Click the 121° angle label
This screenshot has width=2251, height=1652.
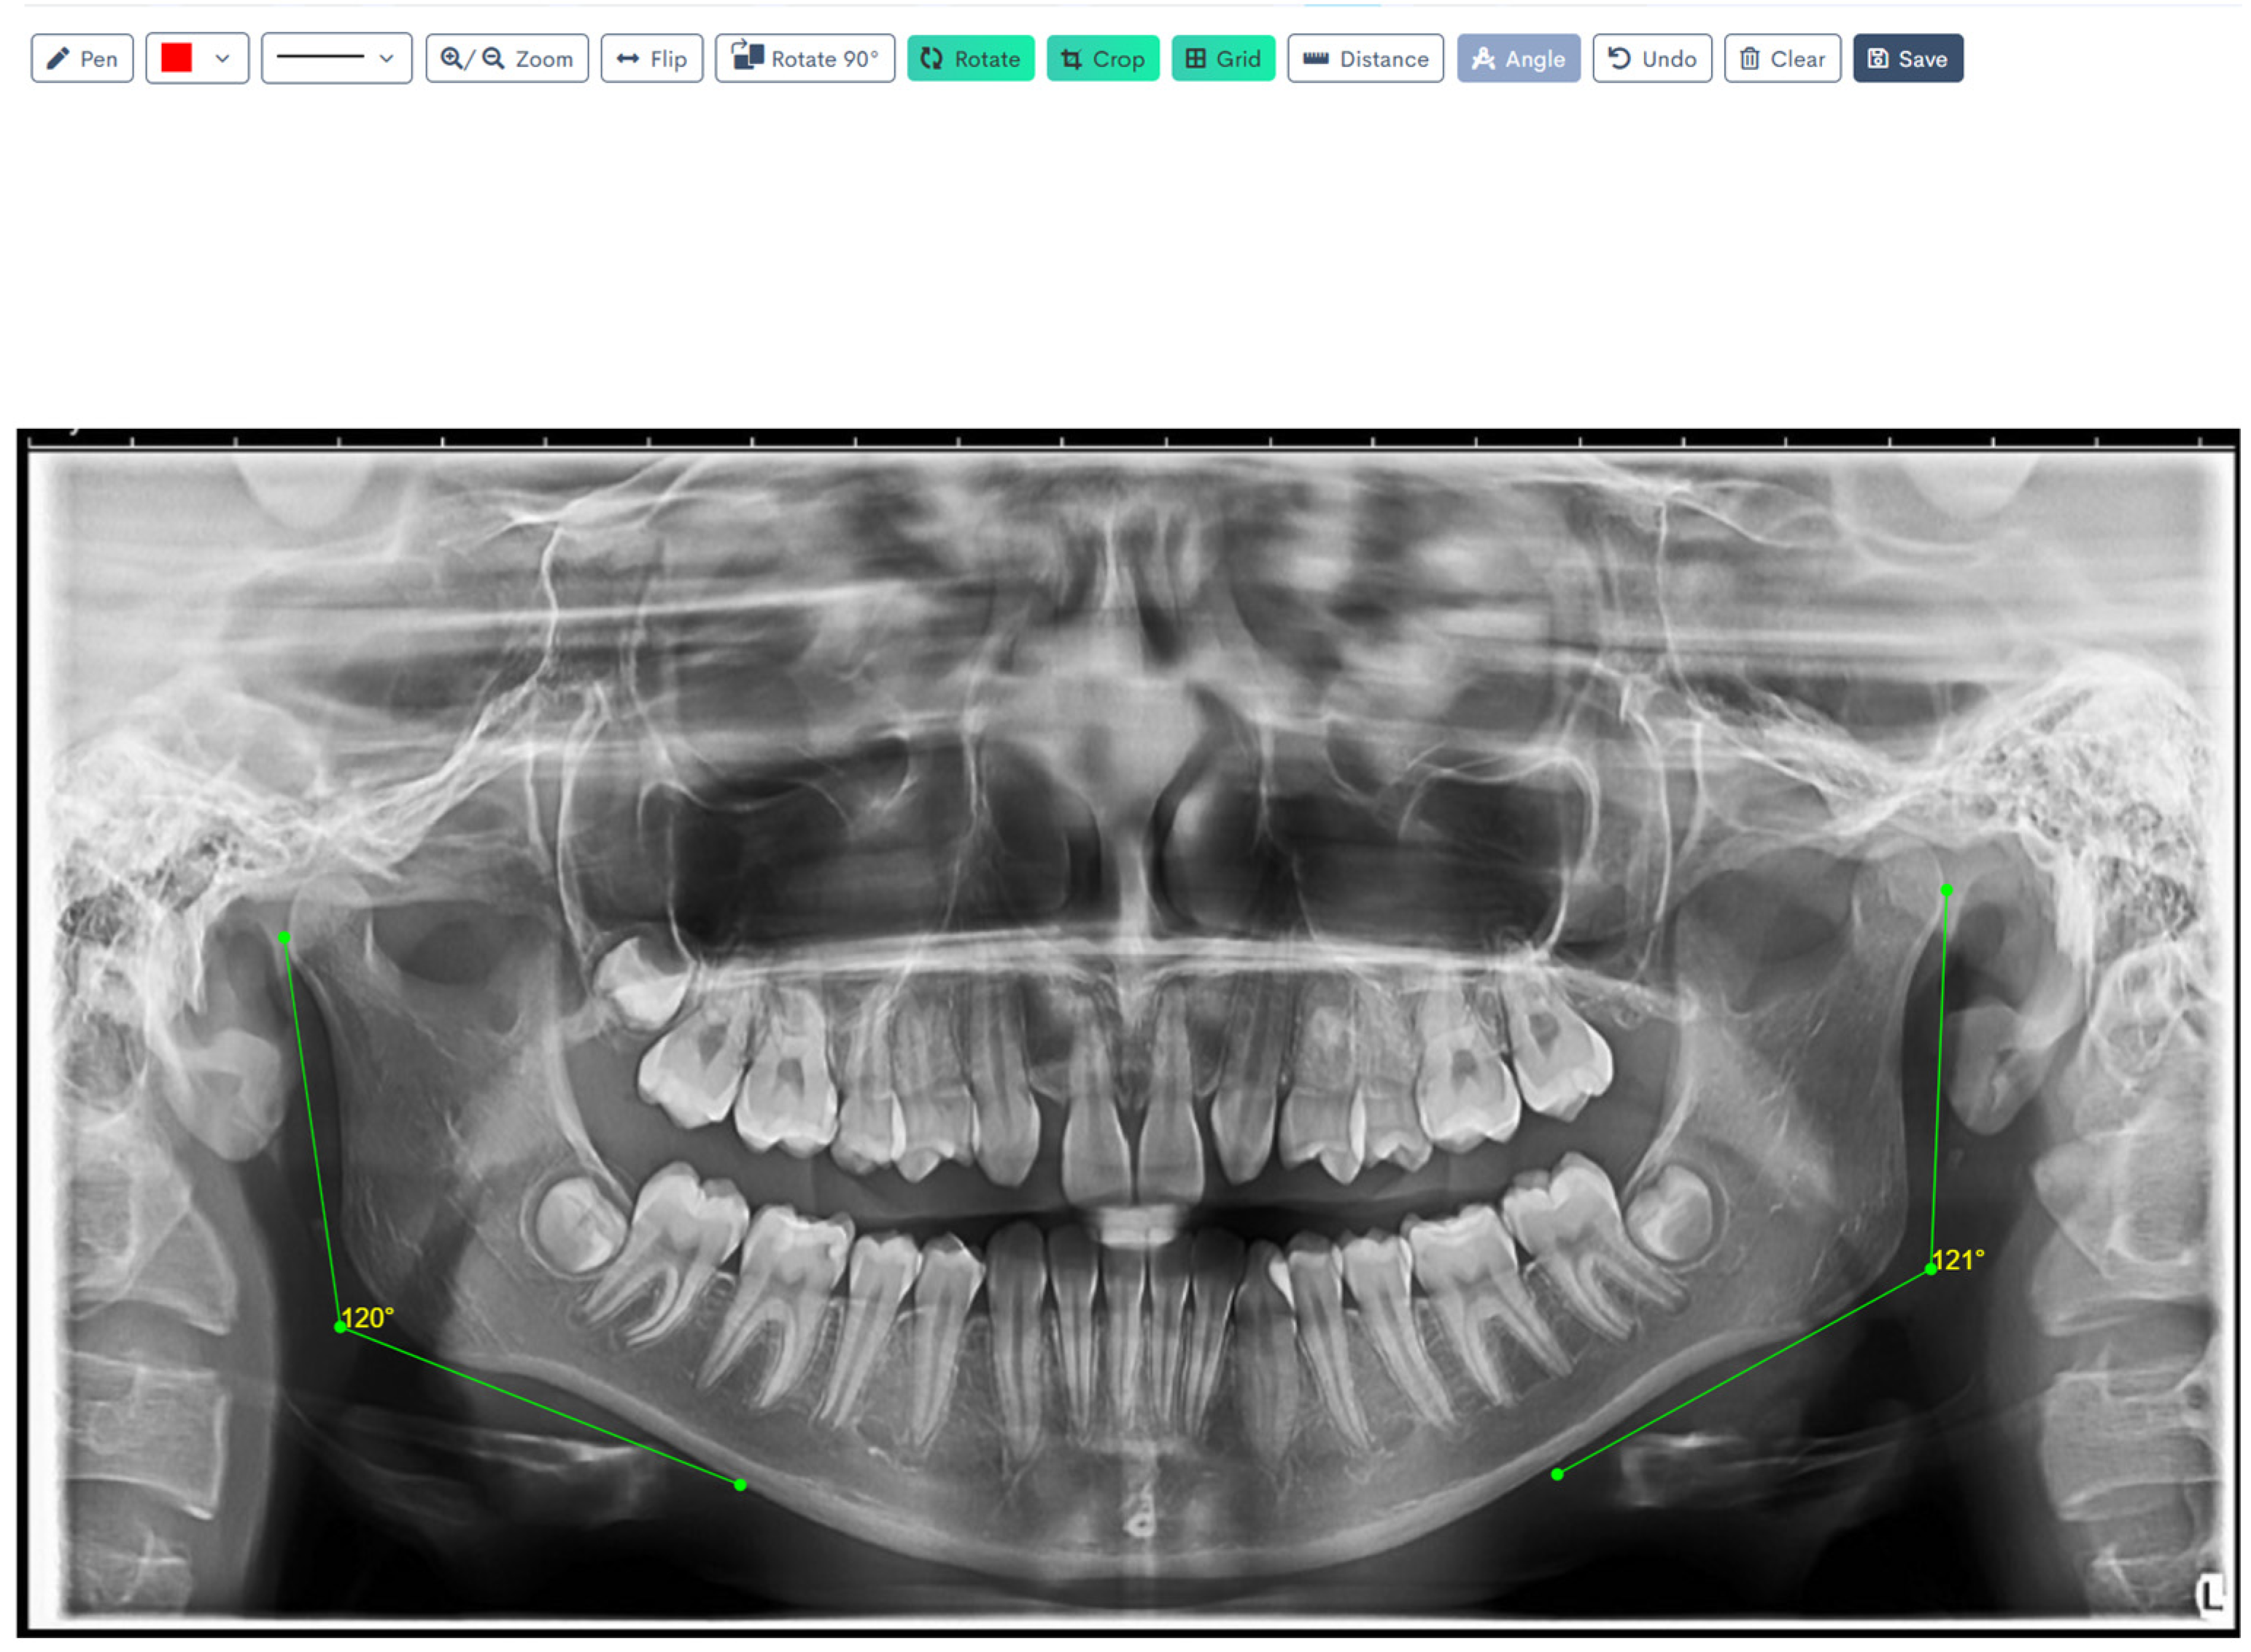pyautogui.click(x=1957, y=1260)
